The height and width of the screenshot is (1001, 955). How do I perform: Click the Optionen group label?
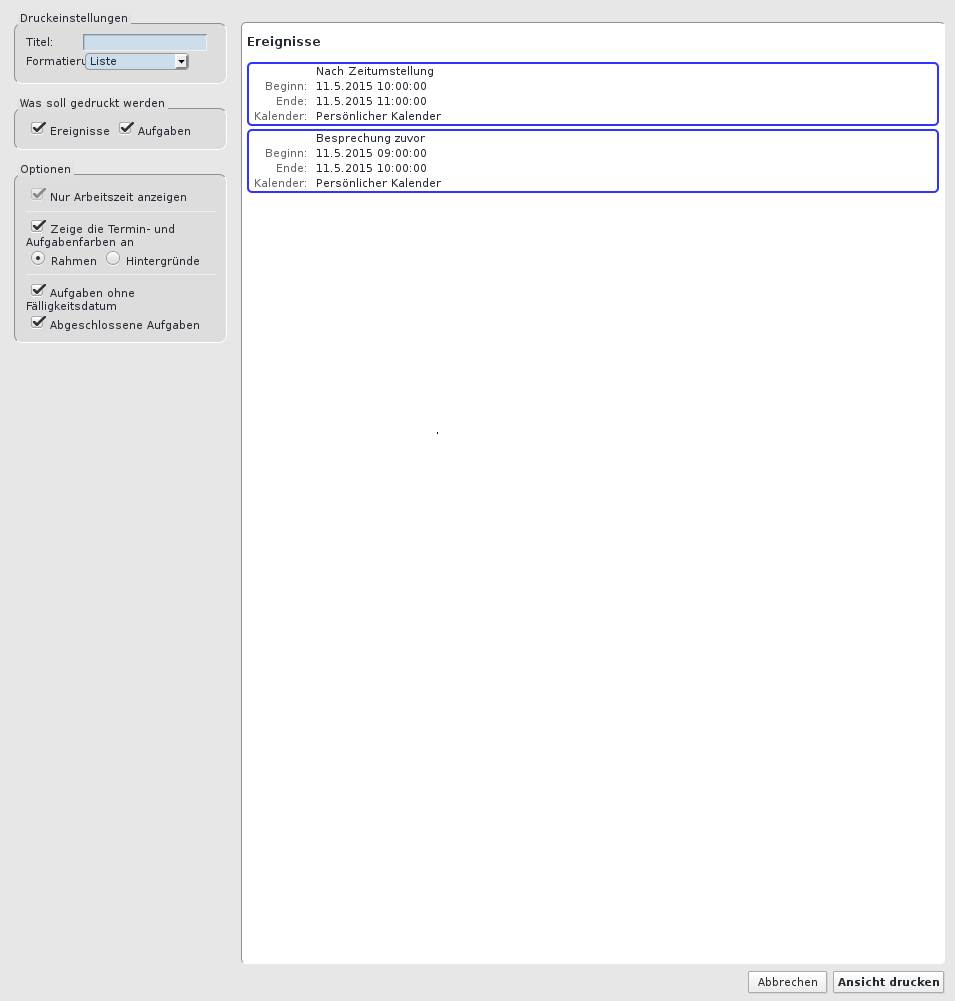[x=46, y=169]
